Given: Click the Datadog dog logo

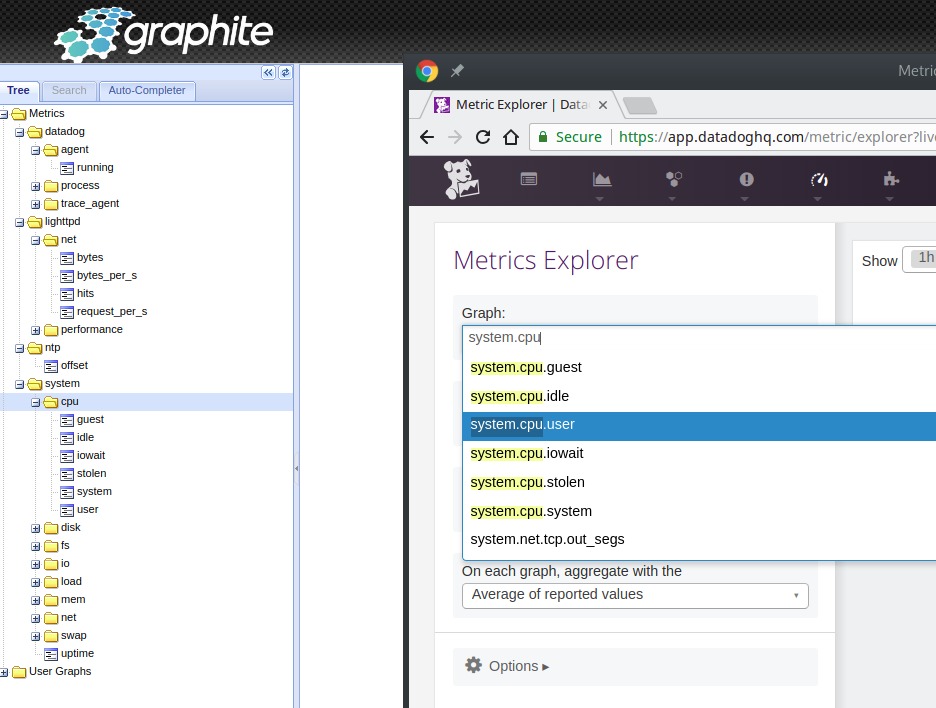Looking at the screenshot, I should tap(461, 180).
